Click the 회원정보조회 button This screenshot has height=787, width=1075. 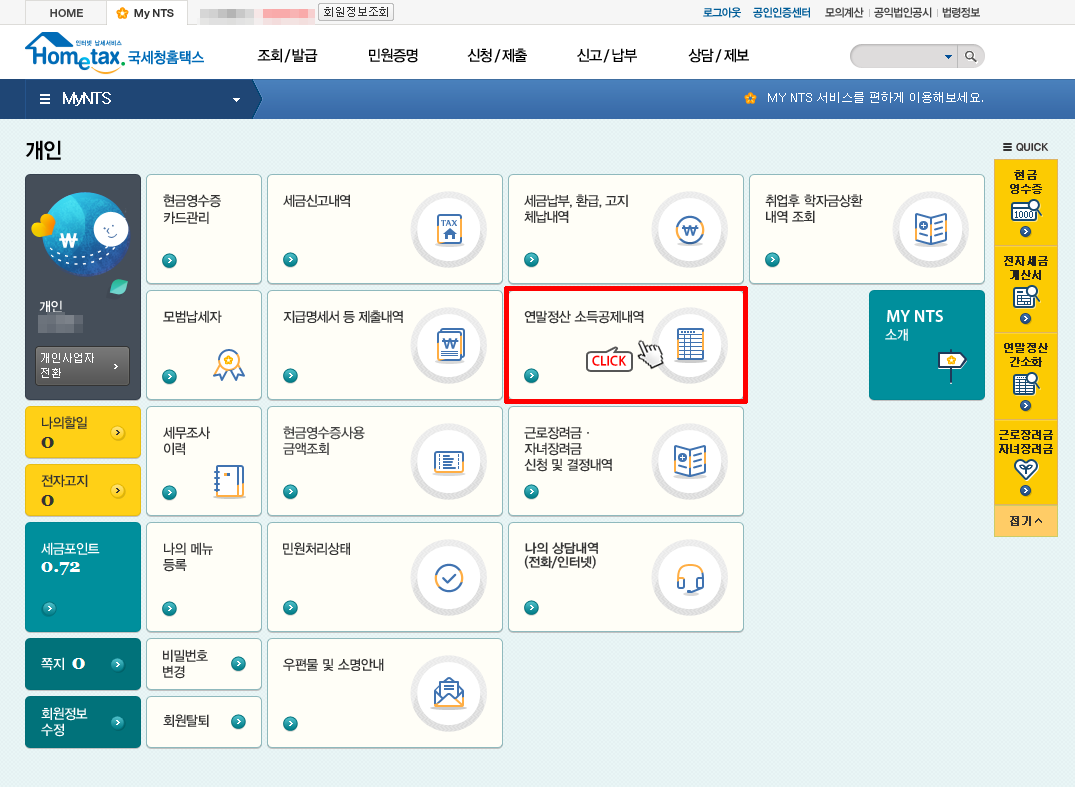[355, 13]
